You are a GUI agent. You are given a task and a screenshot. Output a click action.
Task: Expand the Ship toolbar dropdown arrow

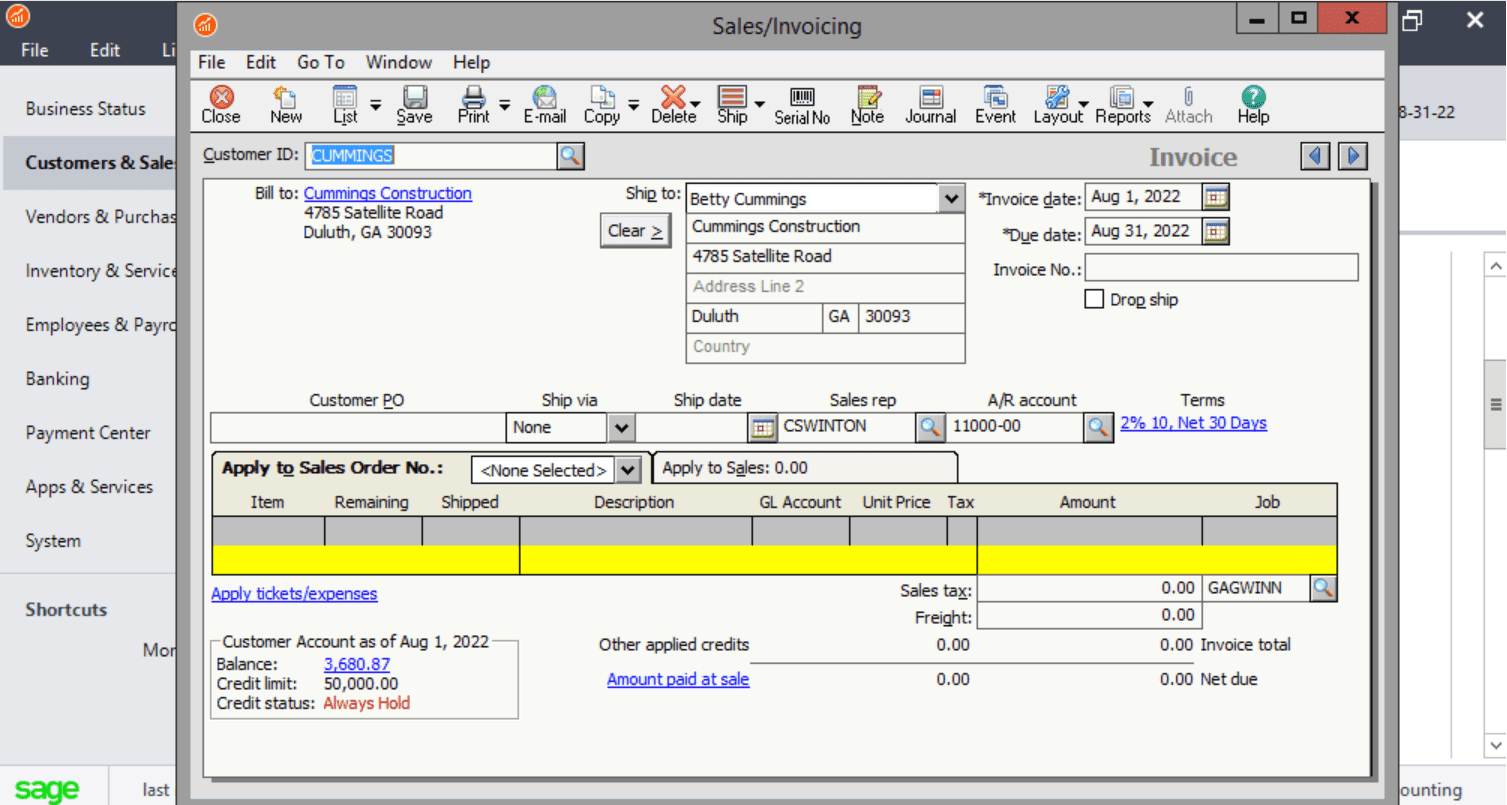pyautogui.click(x=759, y=104)
